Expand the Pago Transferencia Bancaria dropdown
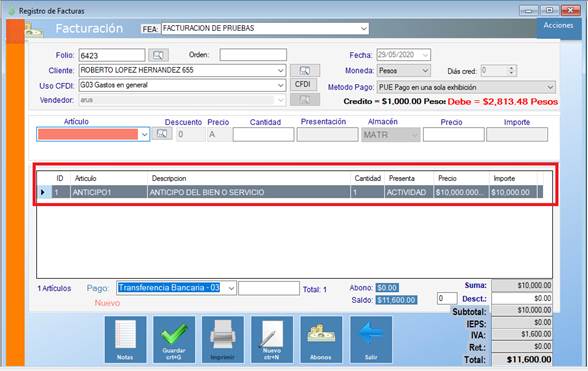588x371 pixels. tap(231, 288)
